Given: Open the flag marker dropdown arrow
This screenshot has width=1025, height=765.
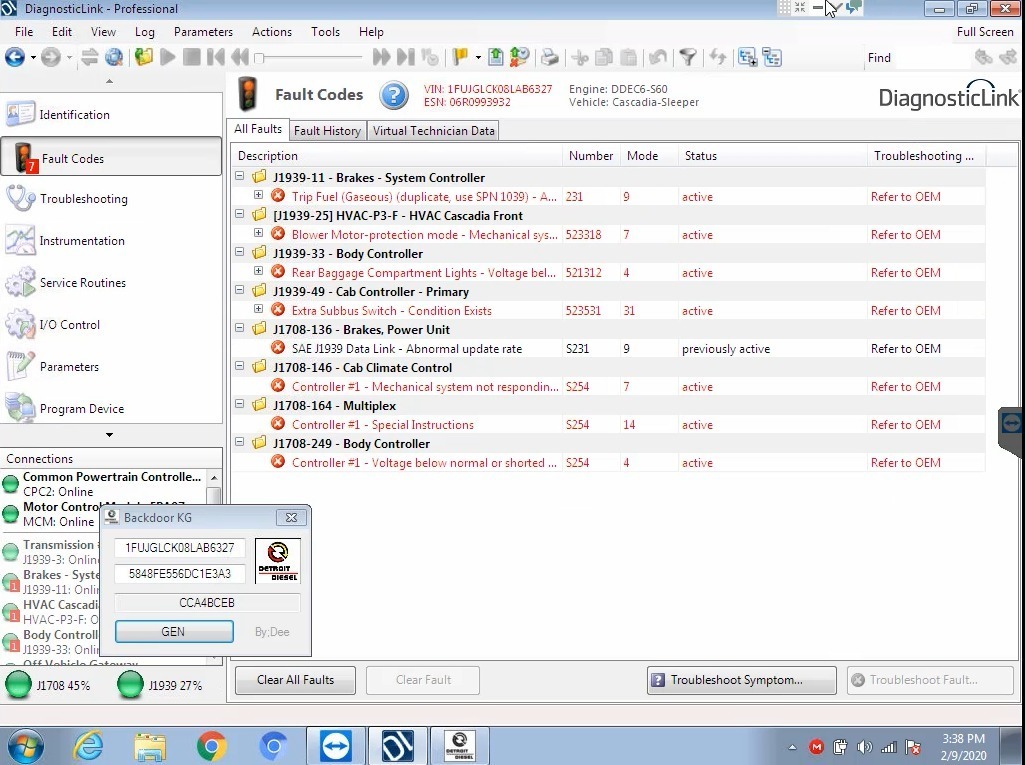Looking at the screenshot, I should pyautogui.click(x=478, y=58).
